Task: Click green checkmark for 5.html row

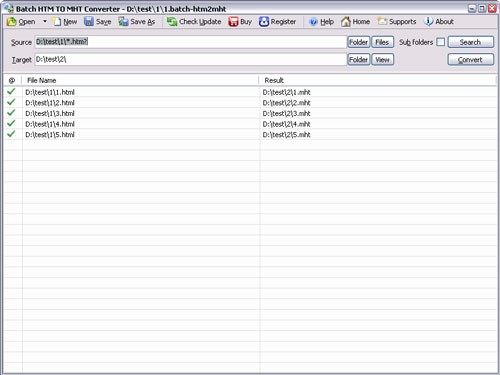Action: 11,134
